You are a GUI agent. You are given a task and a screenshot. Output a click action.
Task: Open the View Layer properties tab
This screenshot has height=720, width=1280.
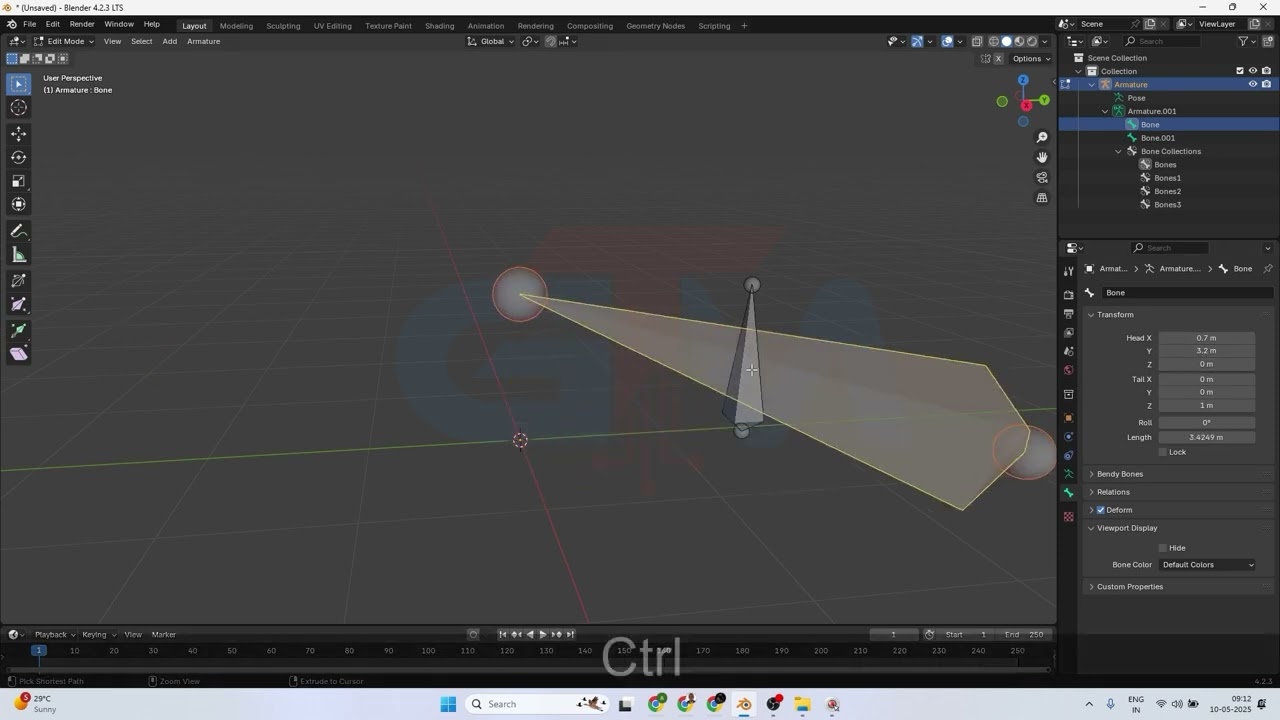1068,333
